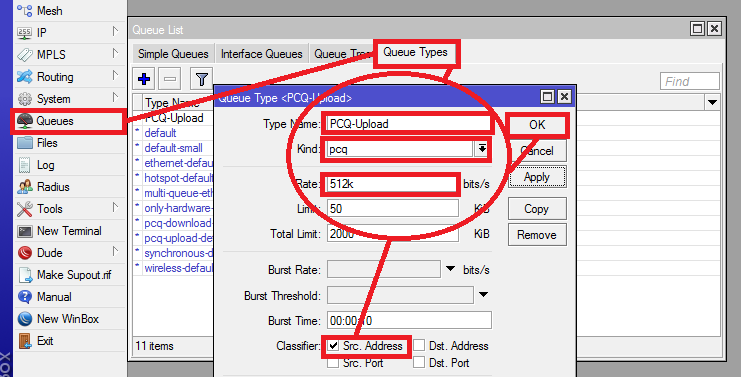Open the filter funnel icon
Screen dimensions: 741x377
(202, 79)
